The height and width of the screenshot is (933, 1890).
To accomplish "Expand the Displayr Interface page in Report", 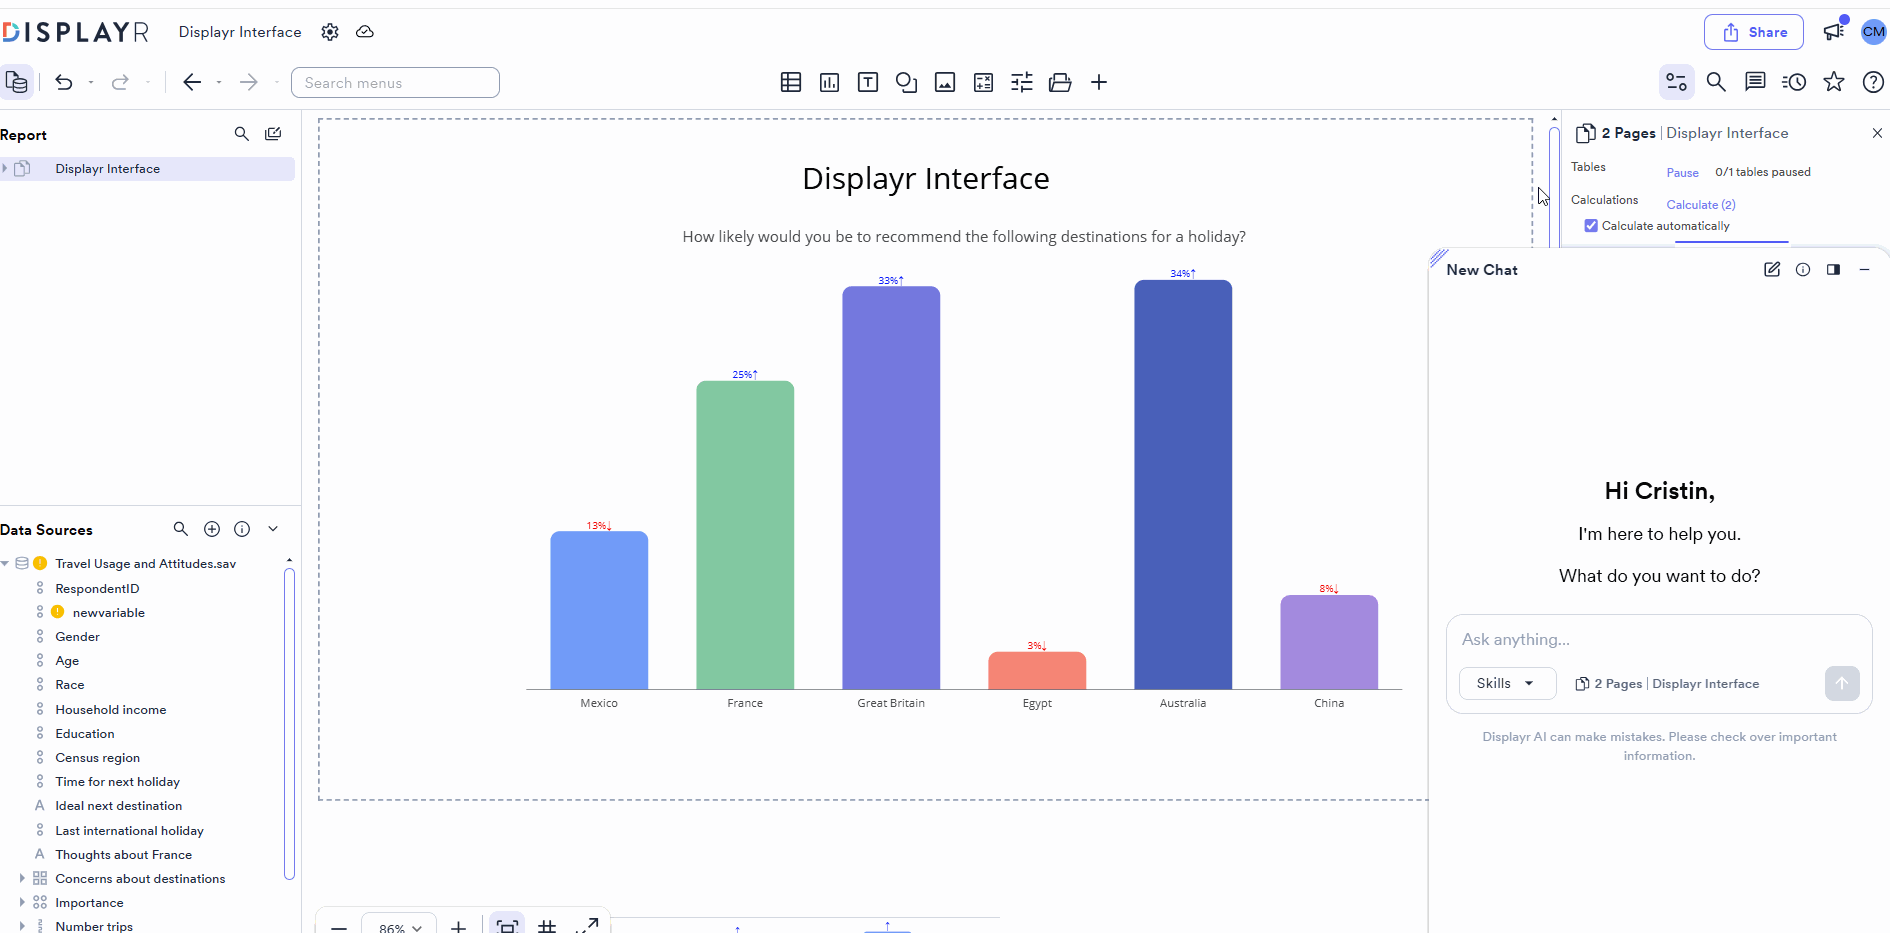I will 5,169.
